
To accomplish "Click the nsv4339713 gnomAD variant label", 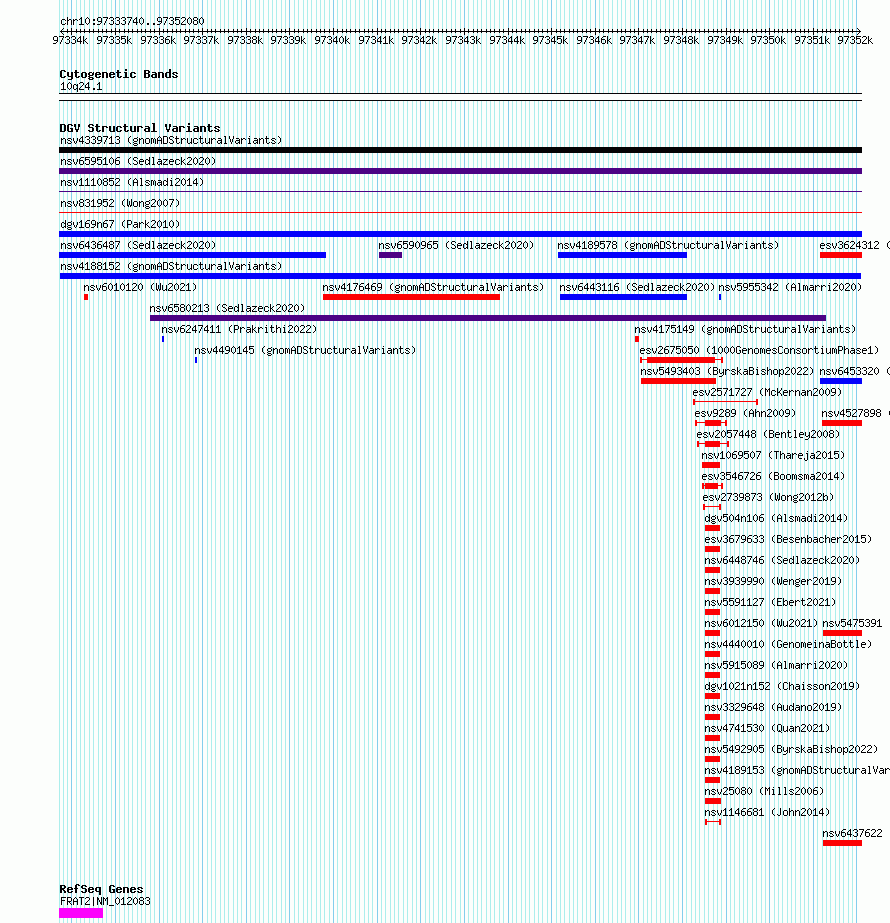I will tap(171, 140).
